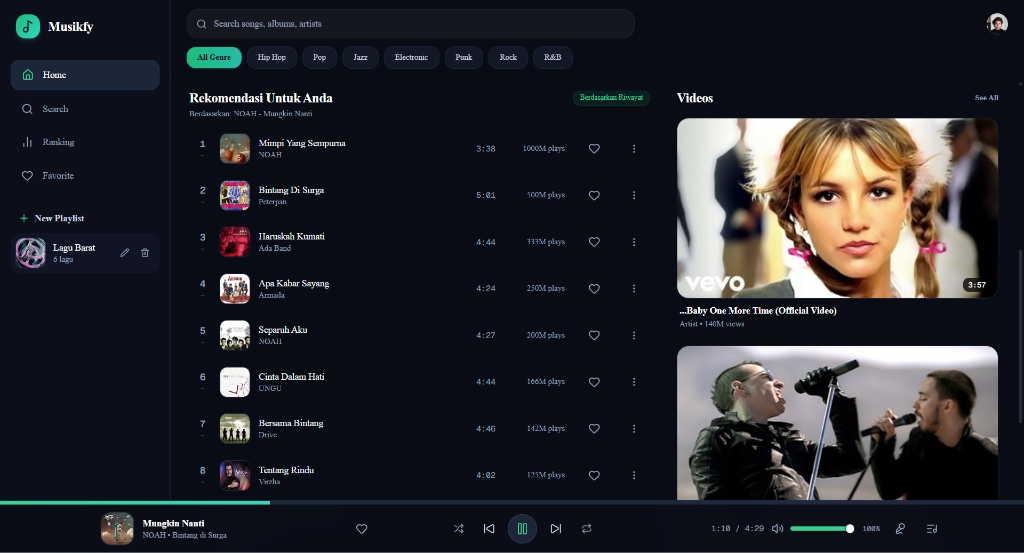Click the page vertical scrollbar
Image resolution: width=1024 pixels, height=553 pixels.
click(1020, 336)
